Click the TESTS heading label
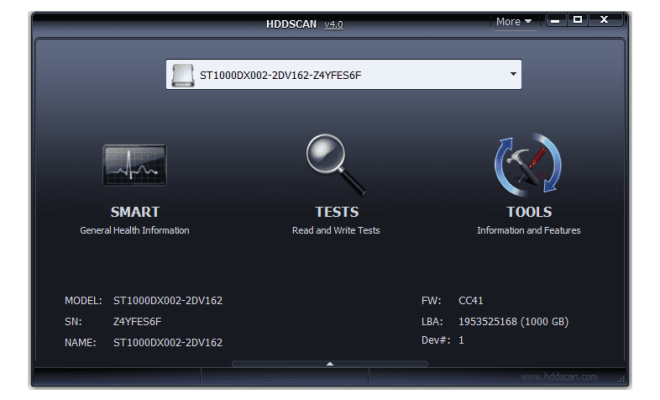The height and width of the screenshot is (400, 660). point(337,212)
